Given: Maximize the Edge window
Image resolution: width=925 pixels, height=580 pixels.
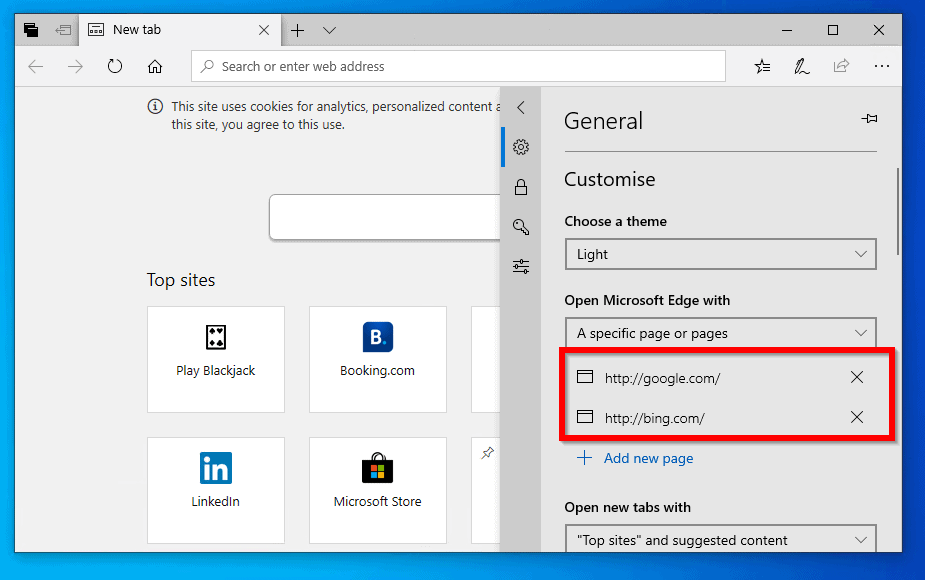Looking at the screenshot, I should 833,30.
